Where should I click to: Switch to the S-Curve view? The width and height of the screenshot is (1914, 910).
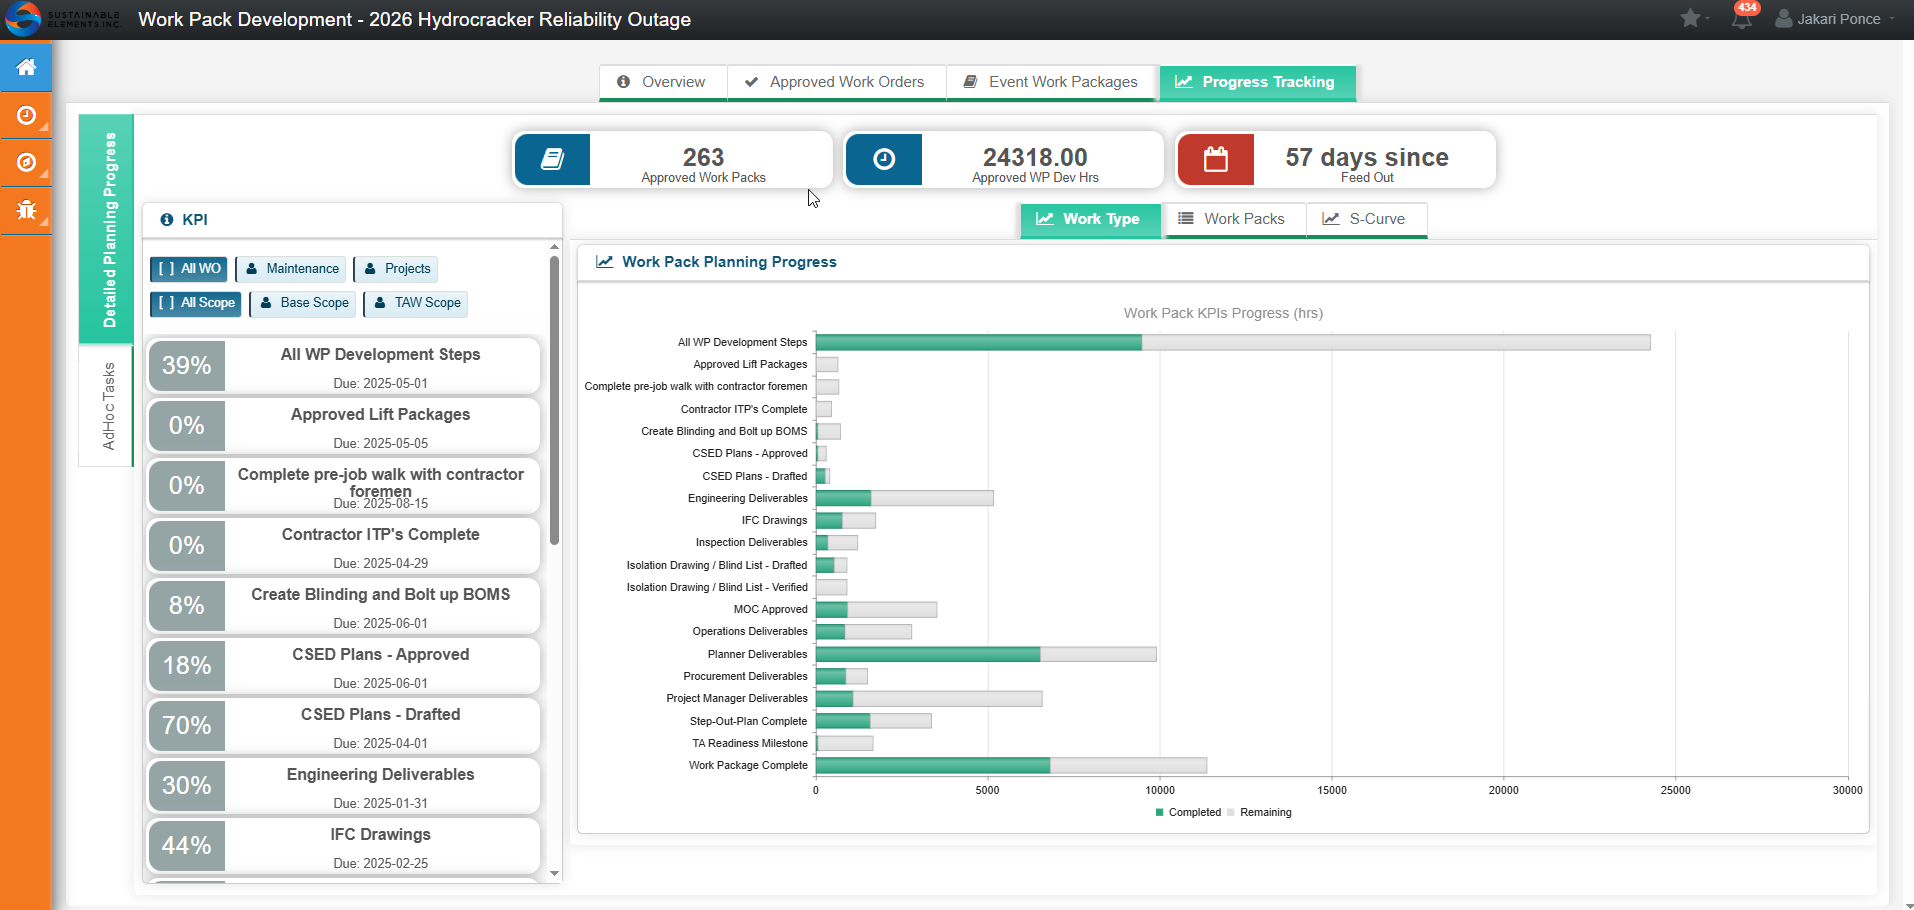[x=1366, y=219]
